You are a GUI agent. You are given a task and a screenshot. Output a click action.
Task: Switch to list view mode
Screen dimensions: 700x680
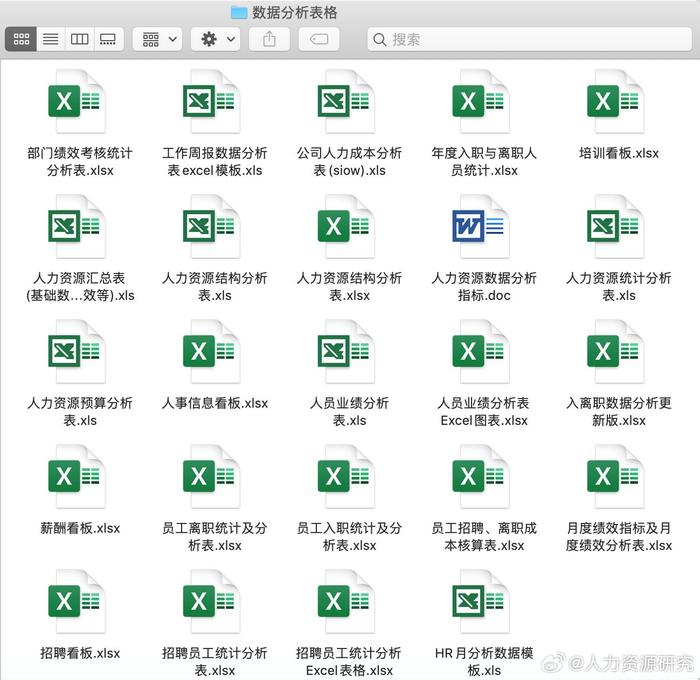(x=50, y=39)
